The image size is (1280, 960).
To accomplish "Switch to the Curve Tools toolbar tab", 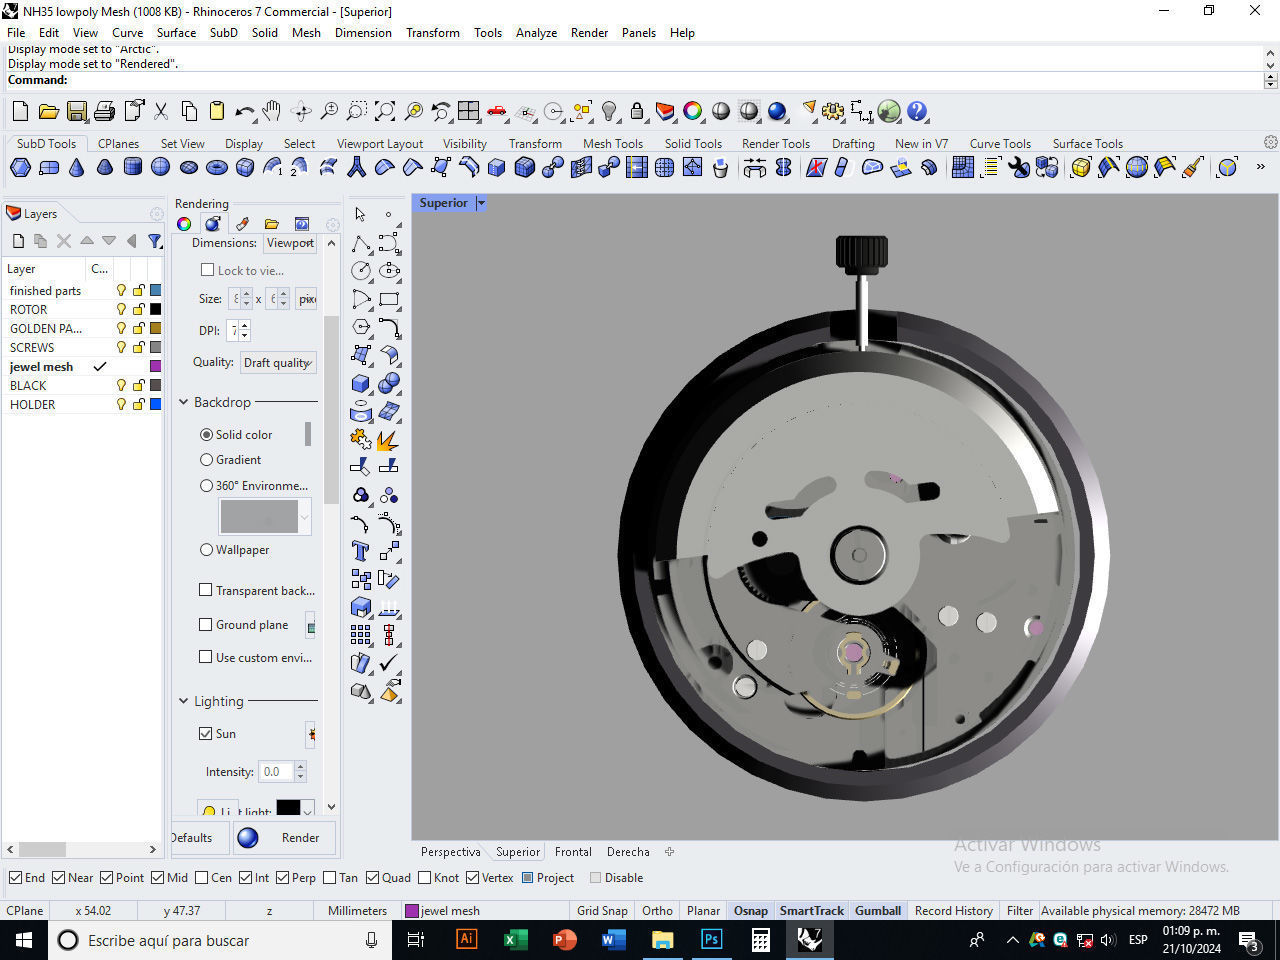I will click(1000, 143).
